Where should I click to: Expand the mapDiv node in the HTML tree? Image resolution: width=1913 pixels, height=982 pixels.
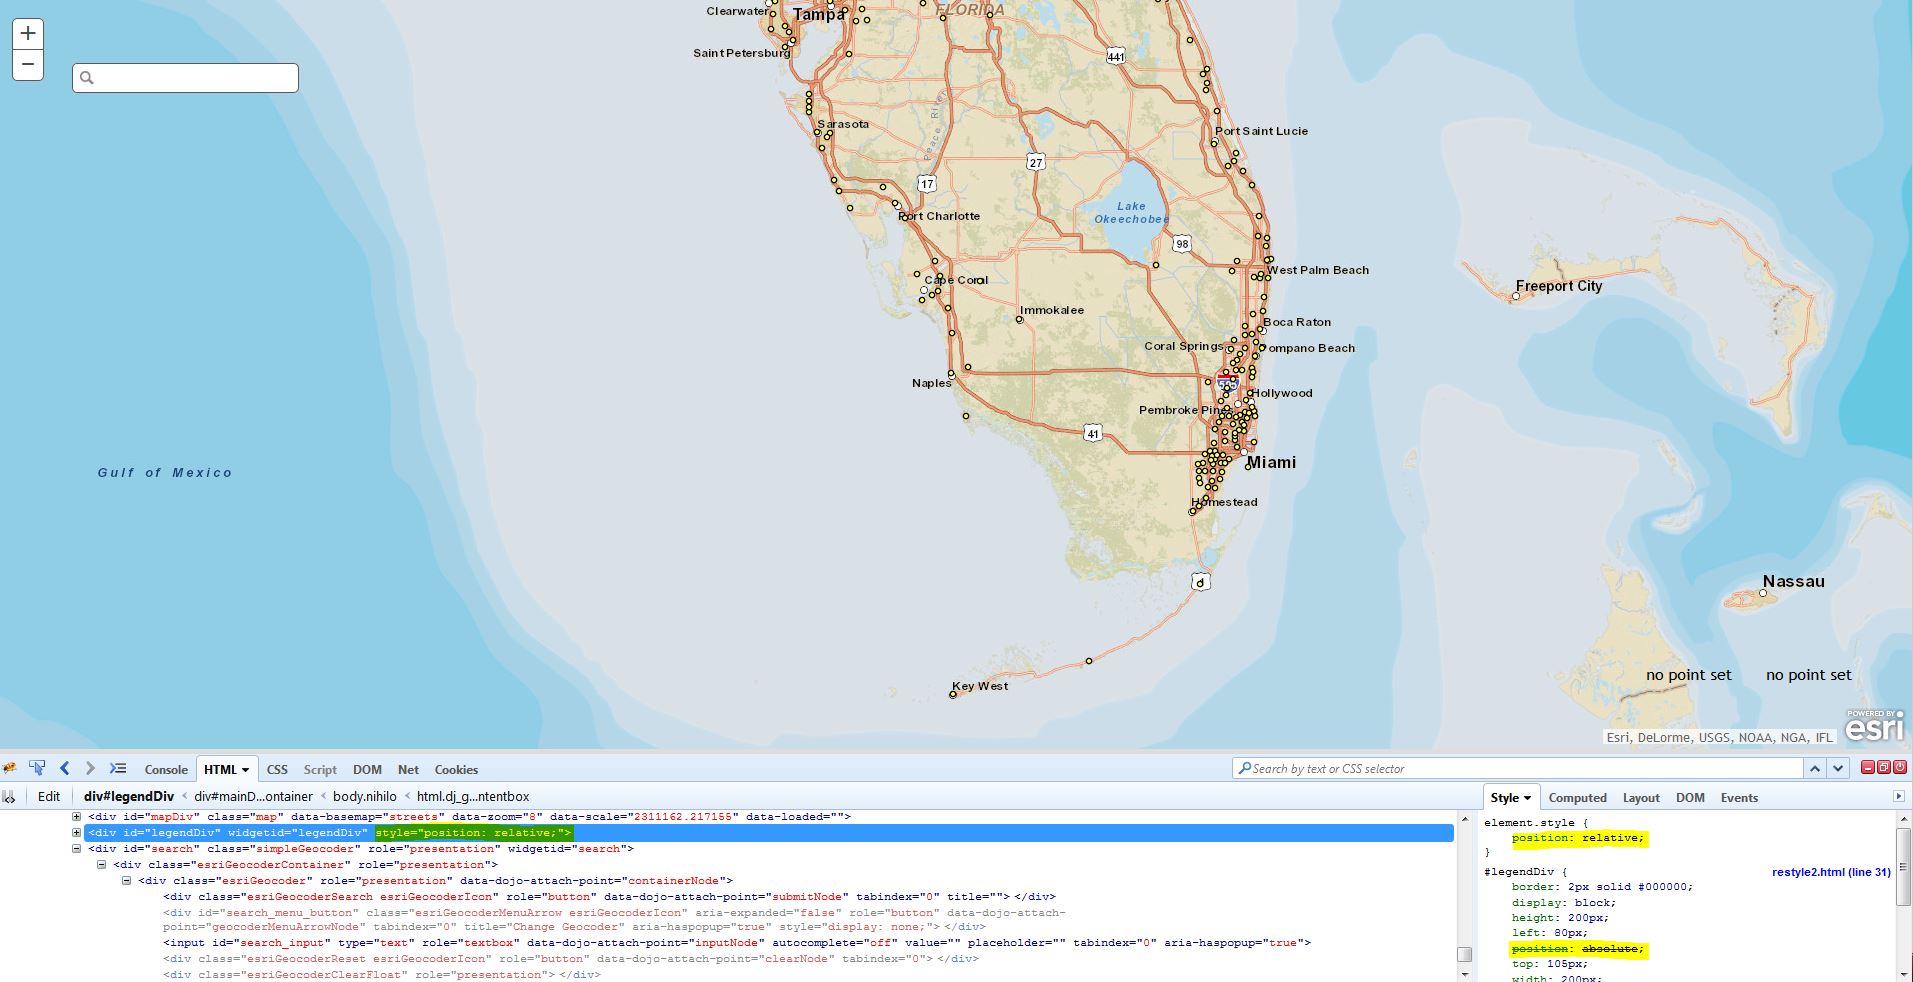point(77,817)
